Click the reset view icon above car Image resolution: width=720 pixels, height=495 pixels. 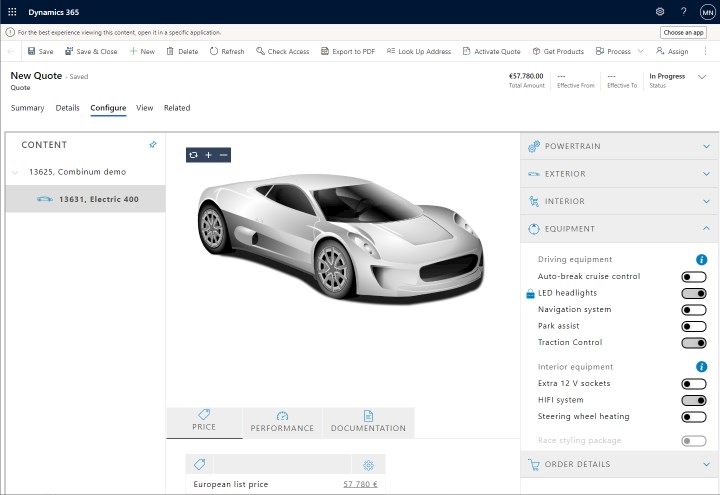point(194,155)
